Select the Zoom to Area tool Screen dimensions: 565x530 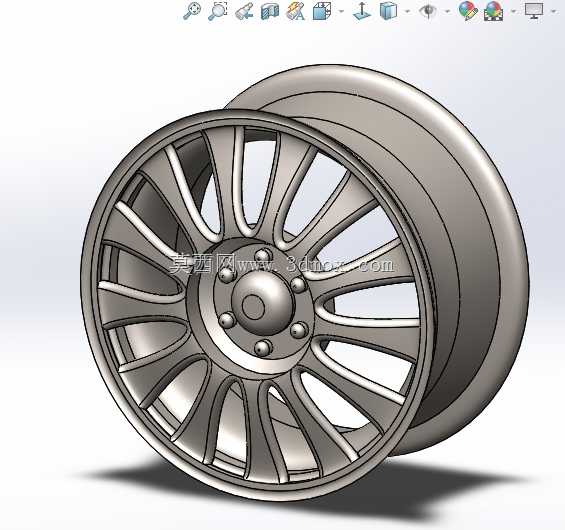pos(218,11)
